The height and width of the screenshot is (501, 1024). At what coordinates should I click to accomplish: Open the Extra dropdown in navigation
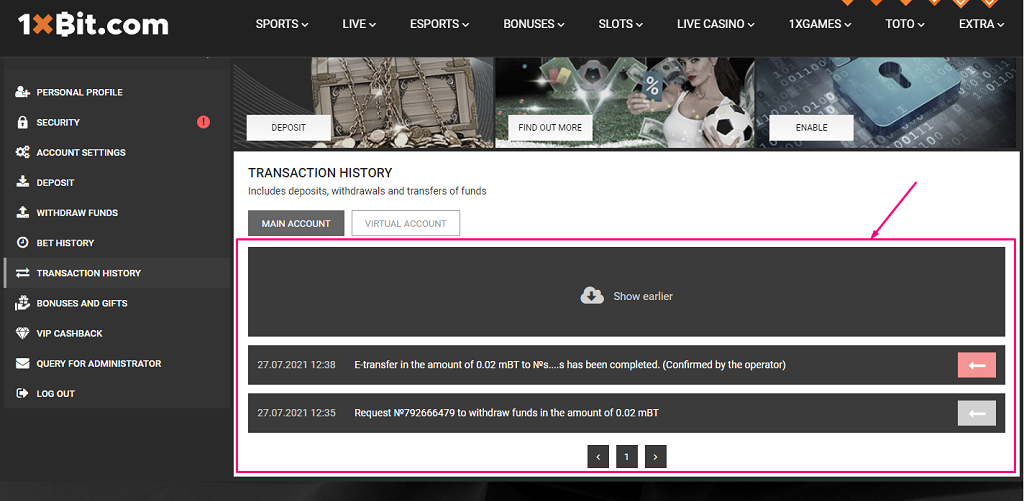click(981, 24)
